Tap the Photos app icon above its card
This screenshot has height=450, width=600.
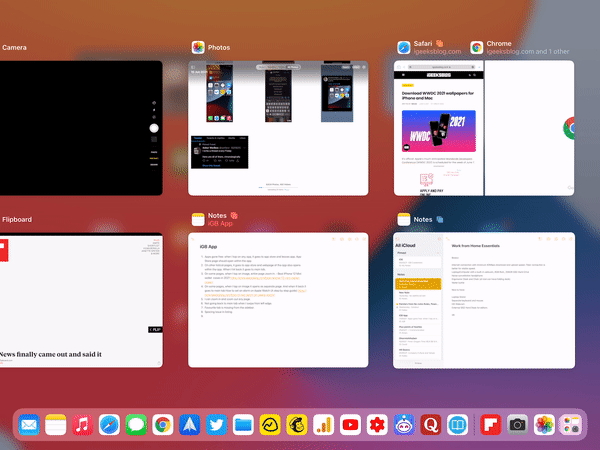(198, 47)
